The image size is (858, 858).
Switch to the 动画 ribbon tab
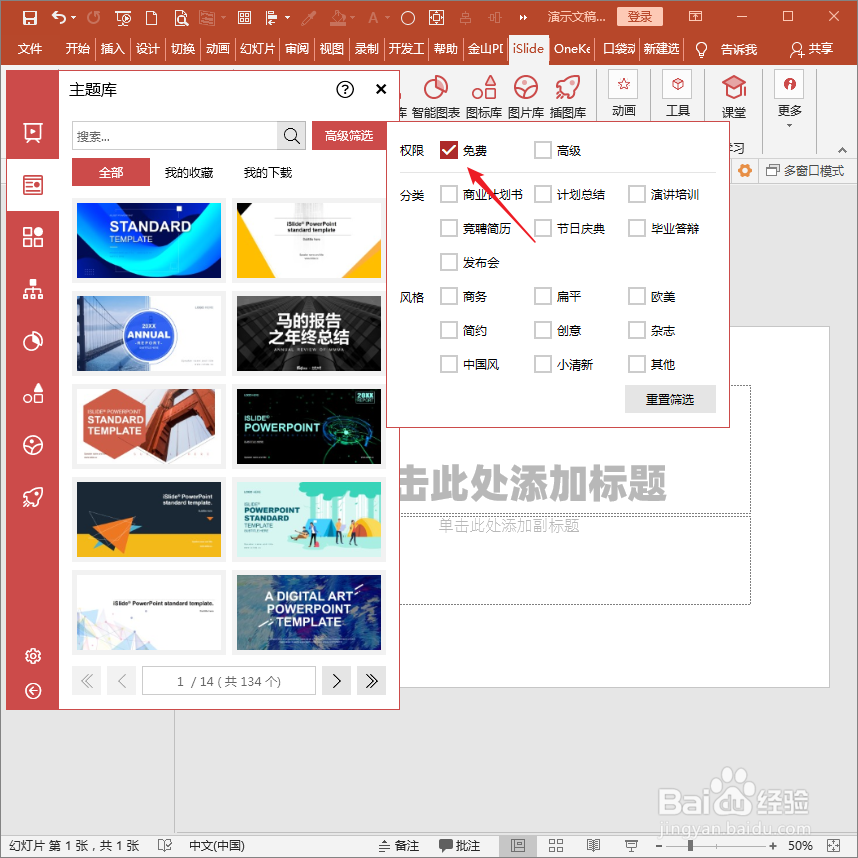pos(217,49)
